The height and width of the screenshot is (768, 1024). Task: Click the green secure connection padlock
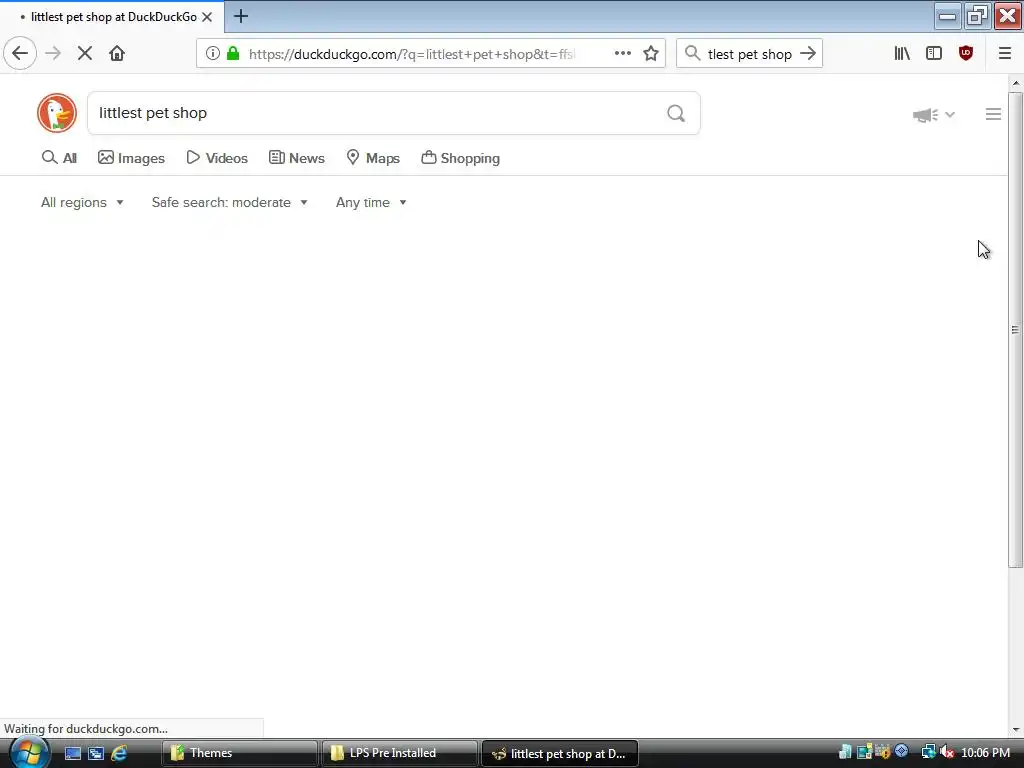[x=233, y=54]
